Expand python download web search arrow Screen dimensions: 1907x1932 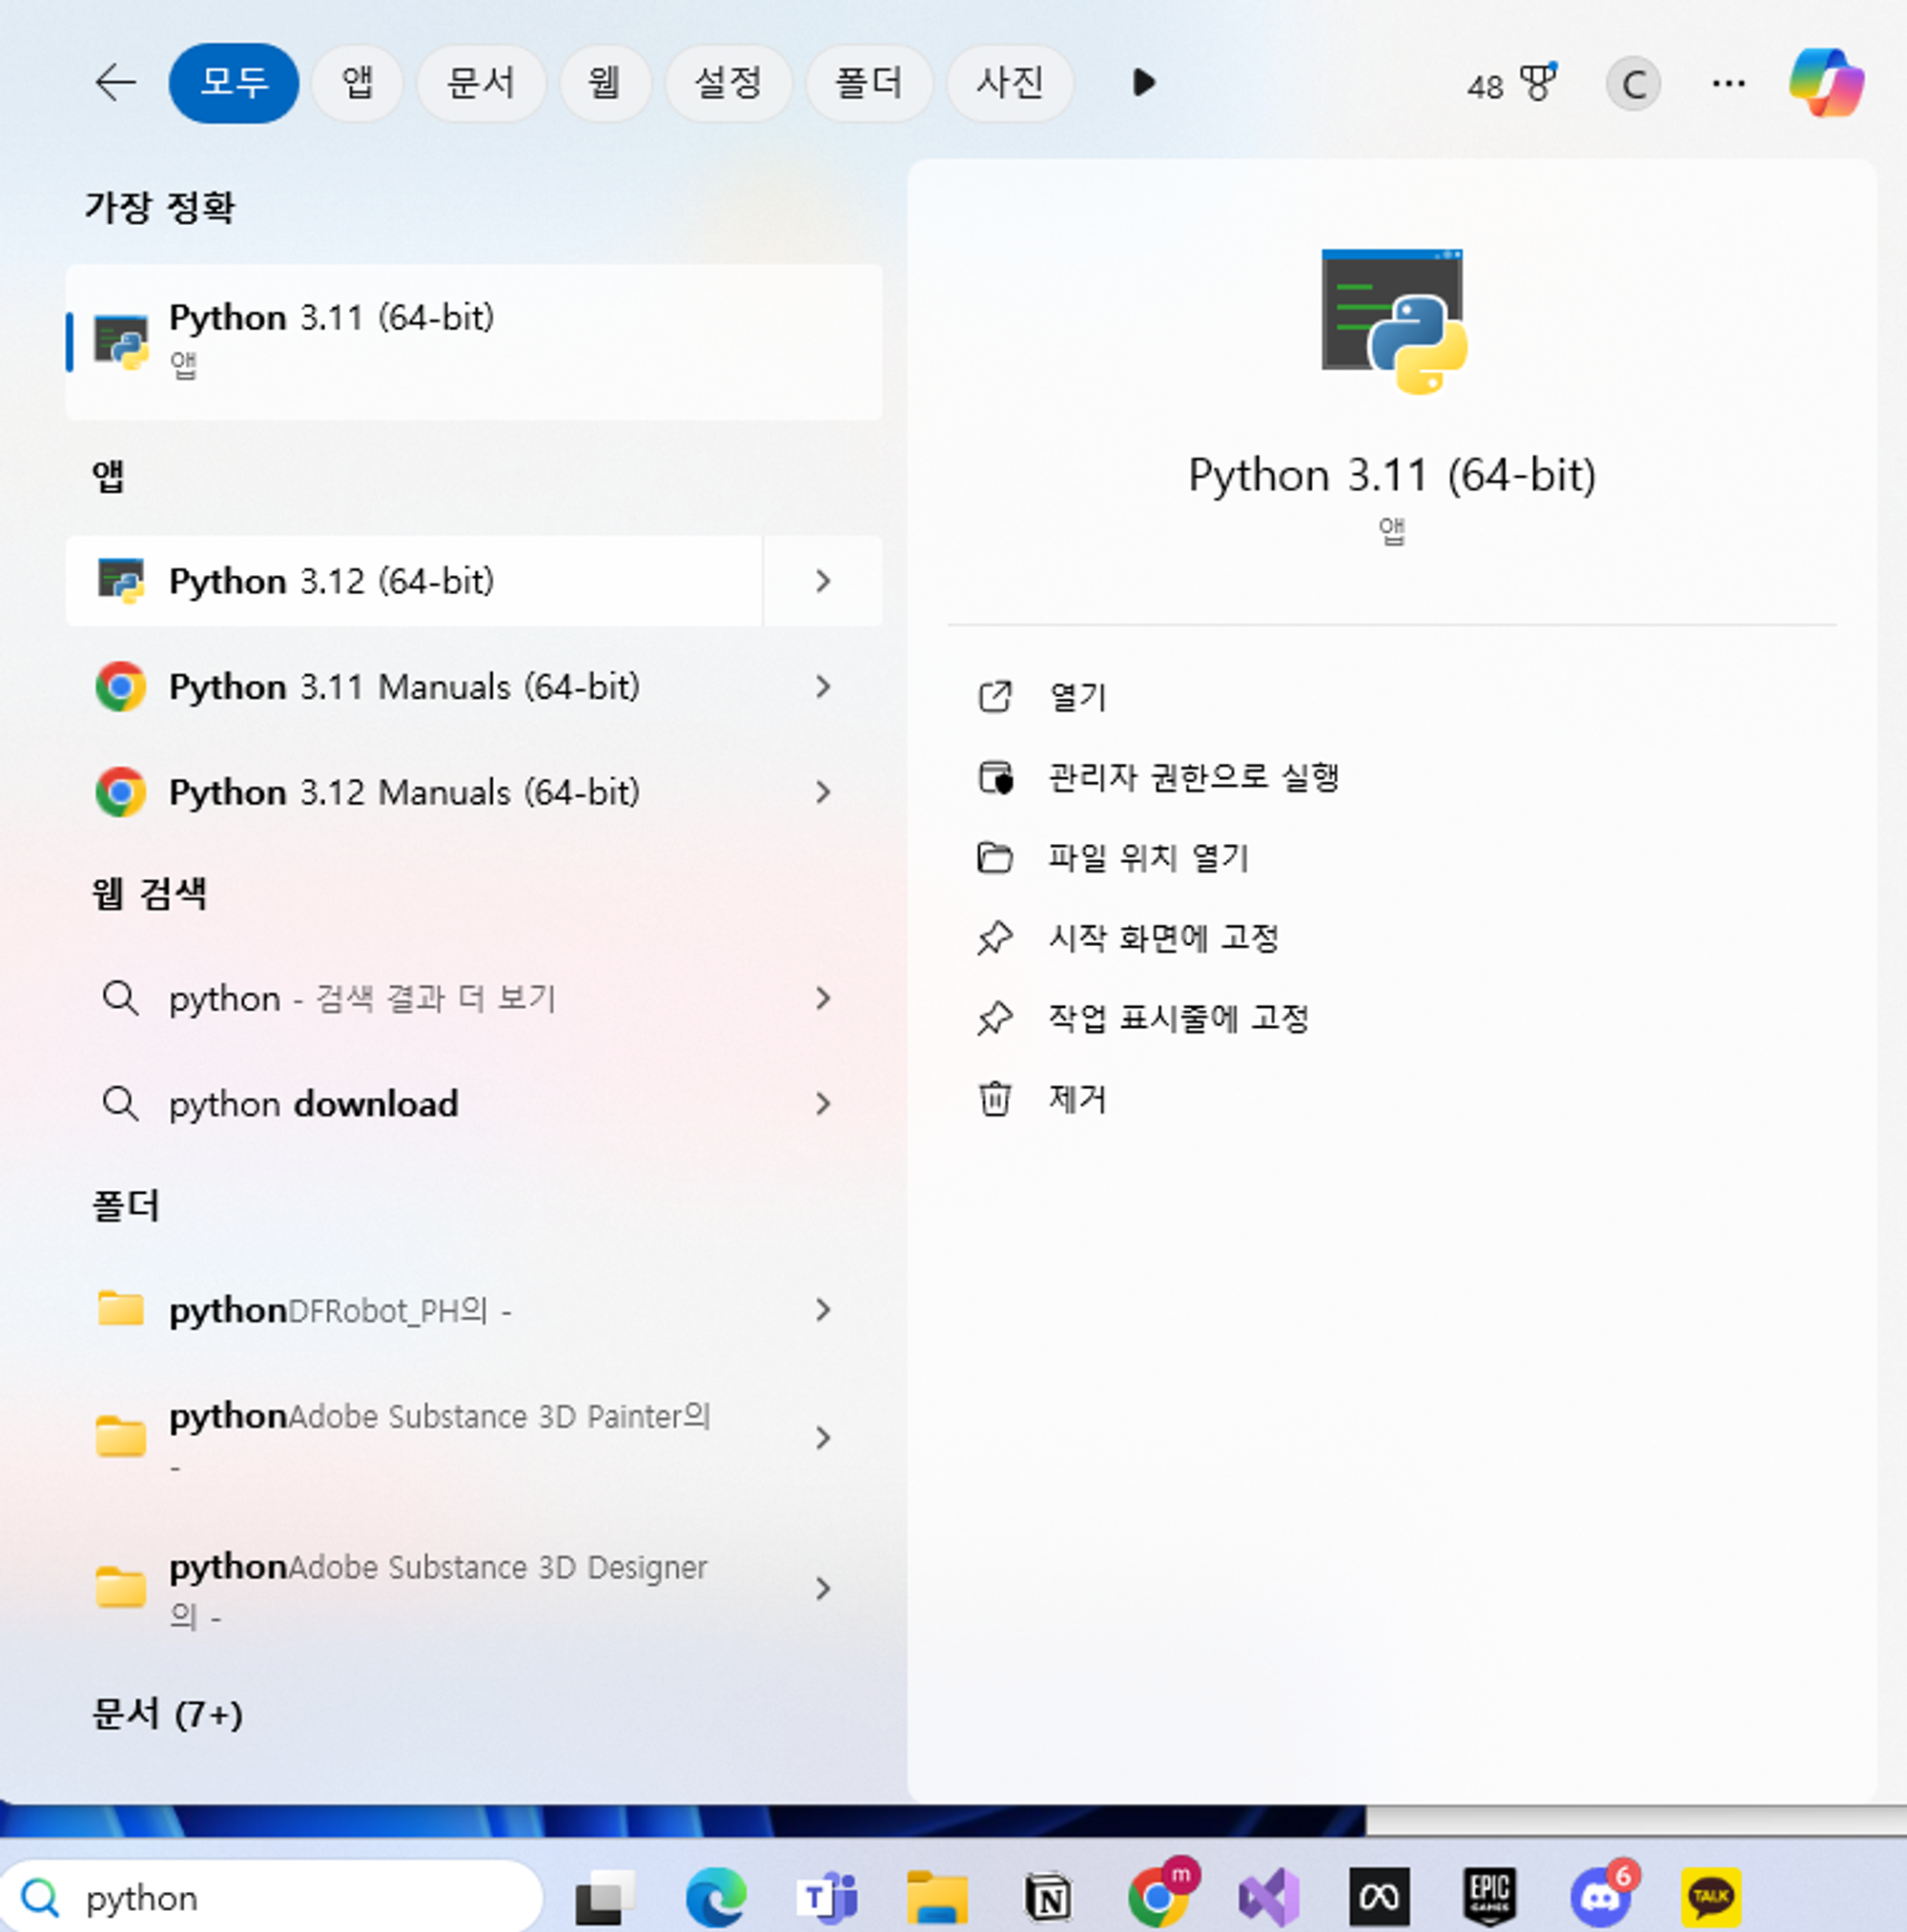(x=822, y=1104)
